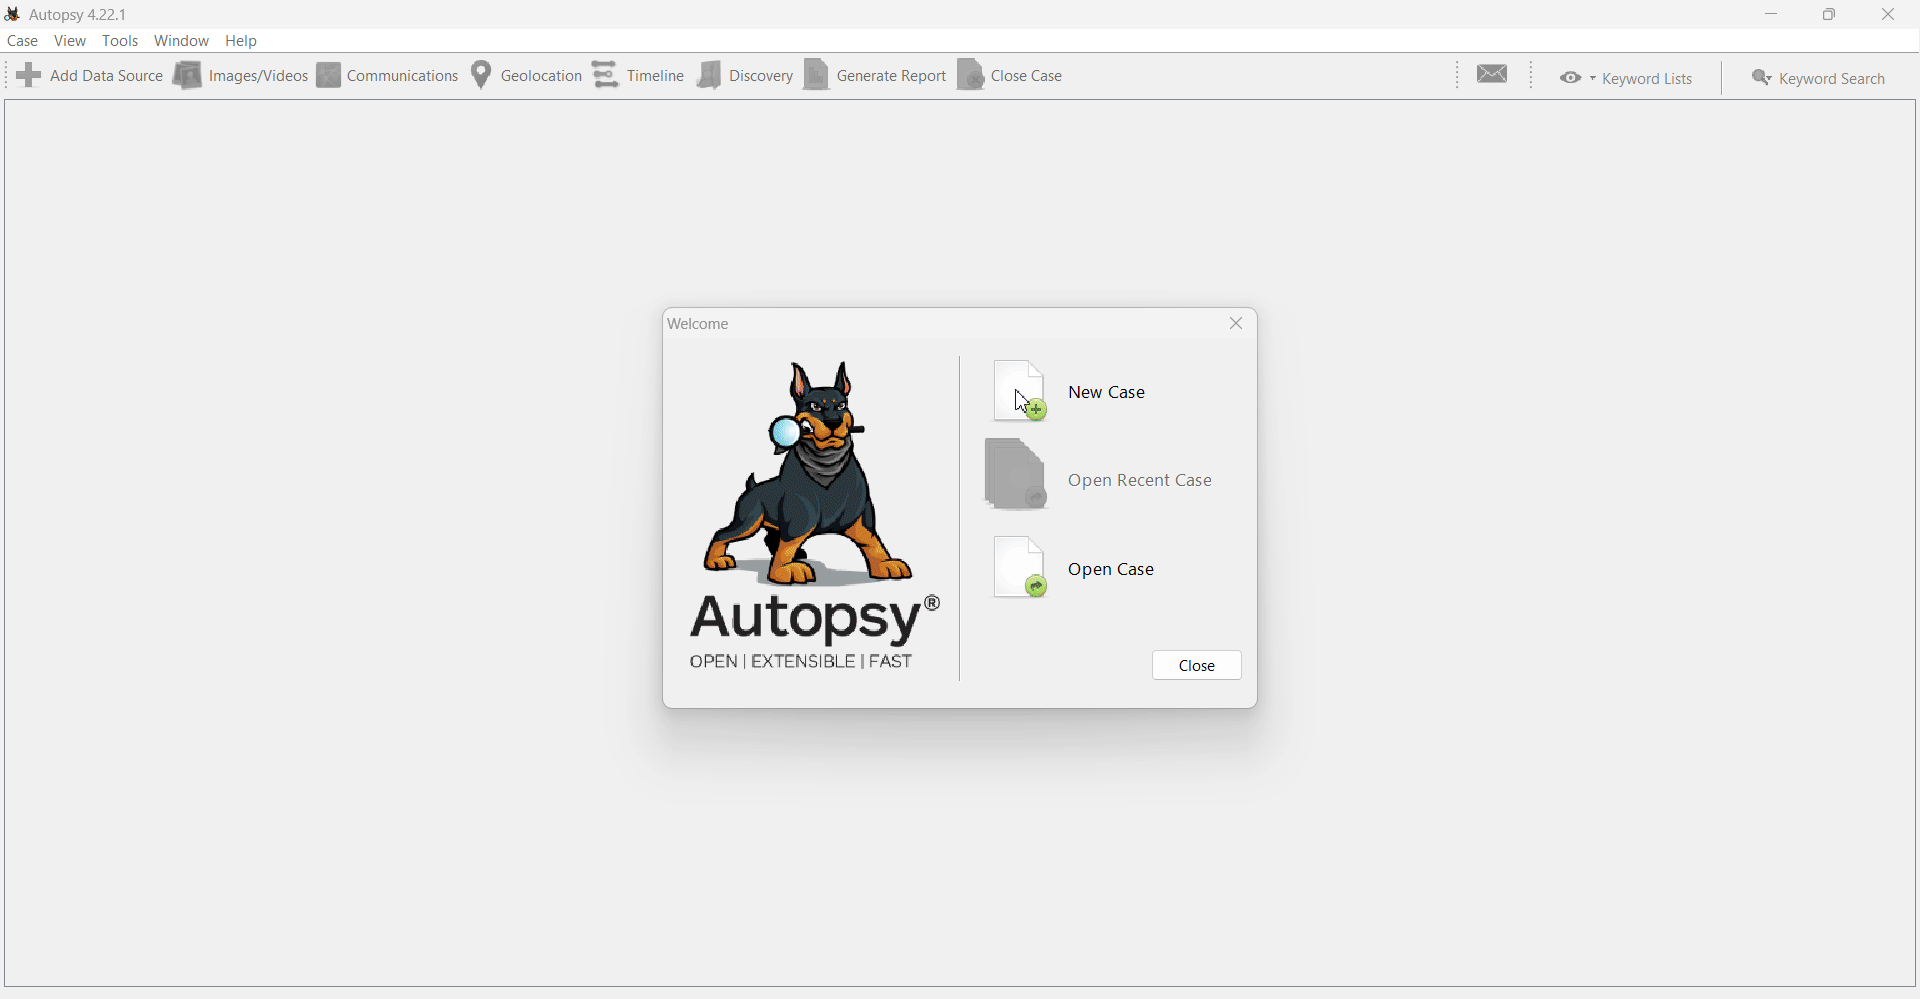1920x999 pixels.
Task: Open the Images/Videos gallery tool
Action: point(240,76)
